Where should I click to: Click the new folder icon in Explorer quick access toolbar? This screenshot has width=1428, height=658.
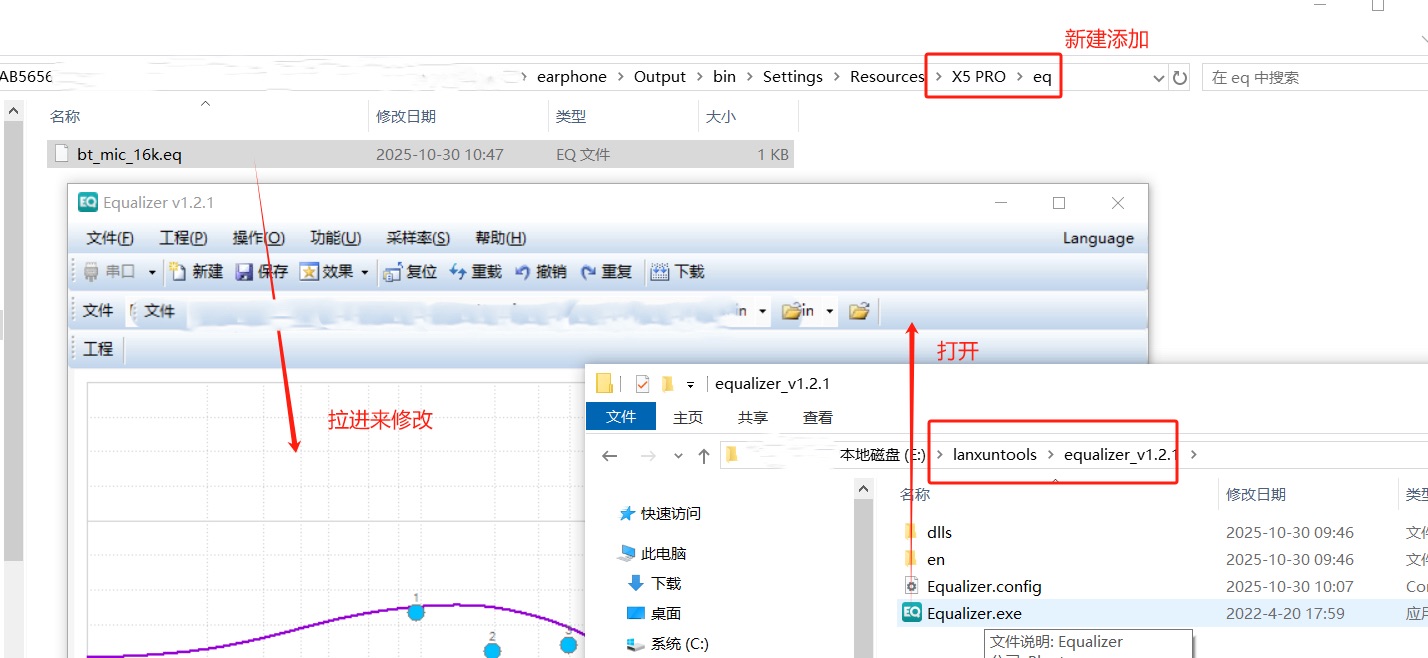coord(667,383)
